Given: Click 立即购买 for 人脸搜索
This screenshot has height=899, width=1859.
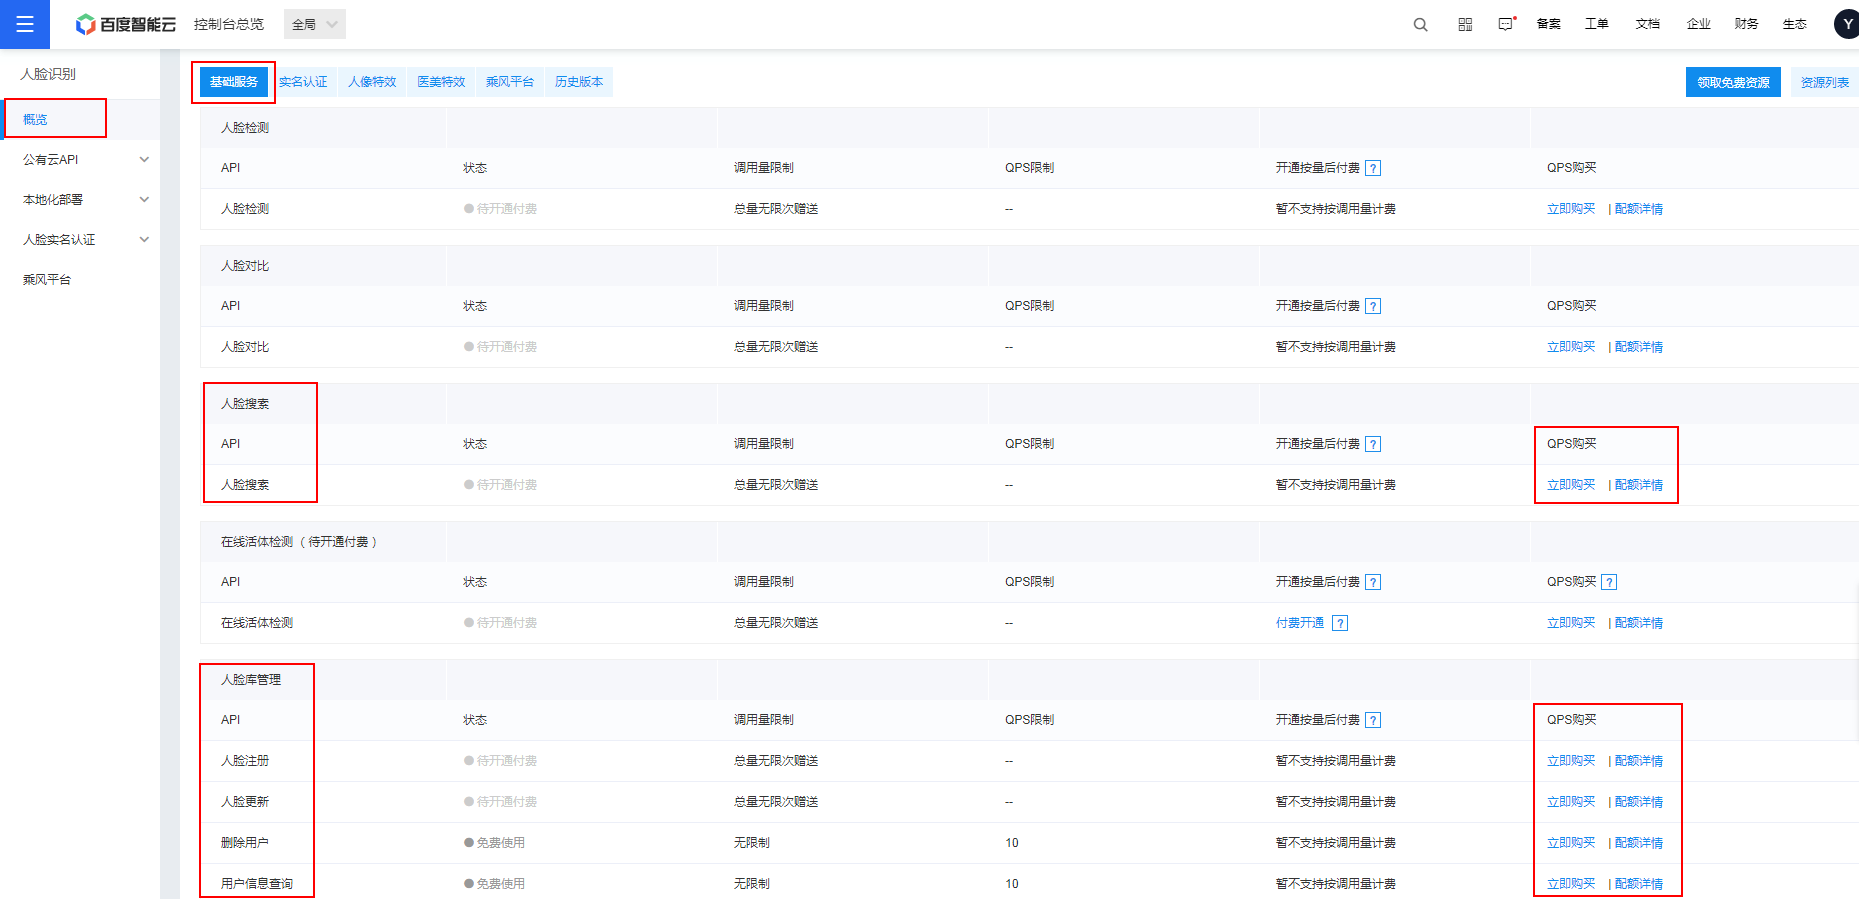Looking at the screenshot, I should point(1570,485).
